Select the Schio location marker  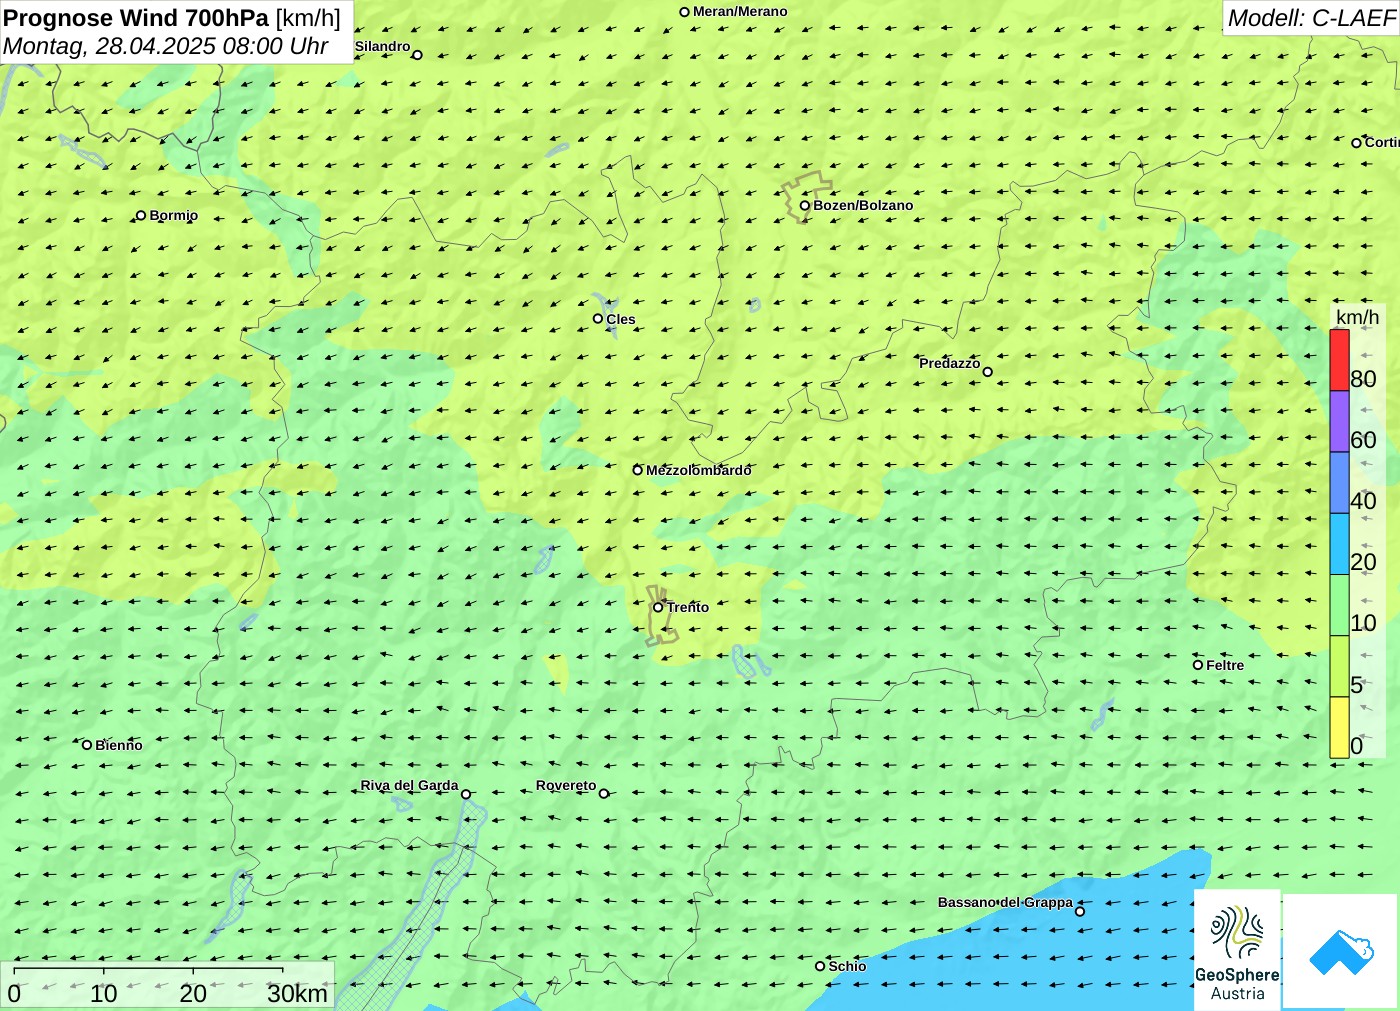[820, 966]
